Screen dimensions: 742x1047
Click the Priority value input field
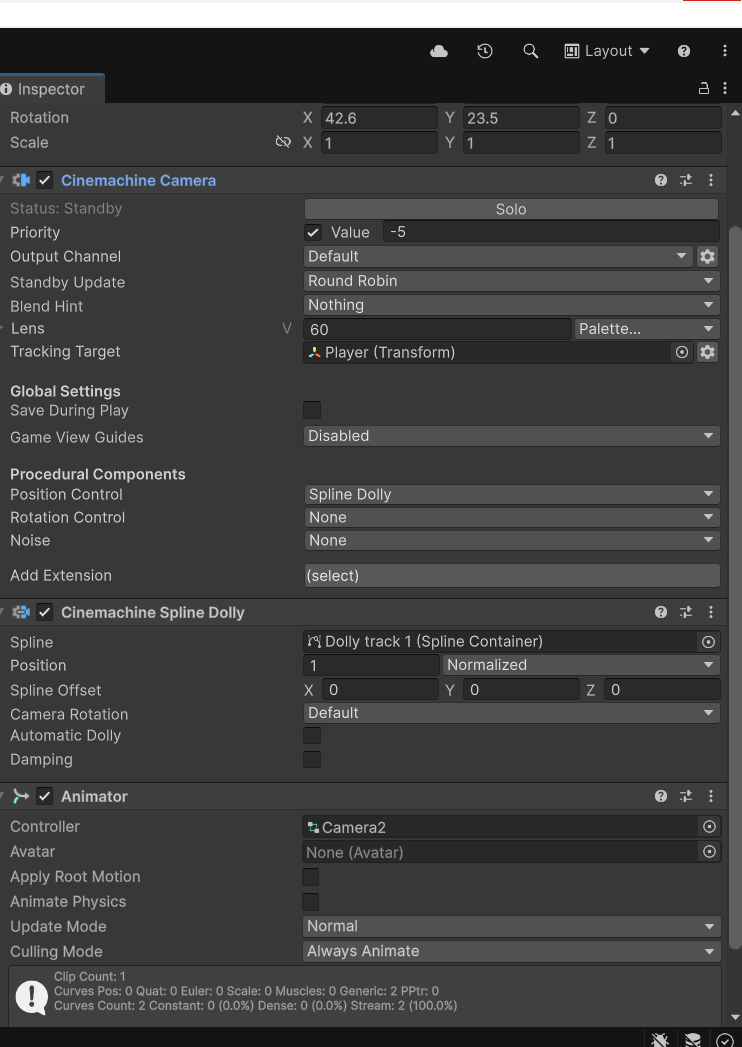[x=550, y=232]
